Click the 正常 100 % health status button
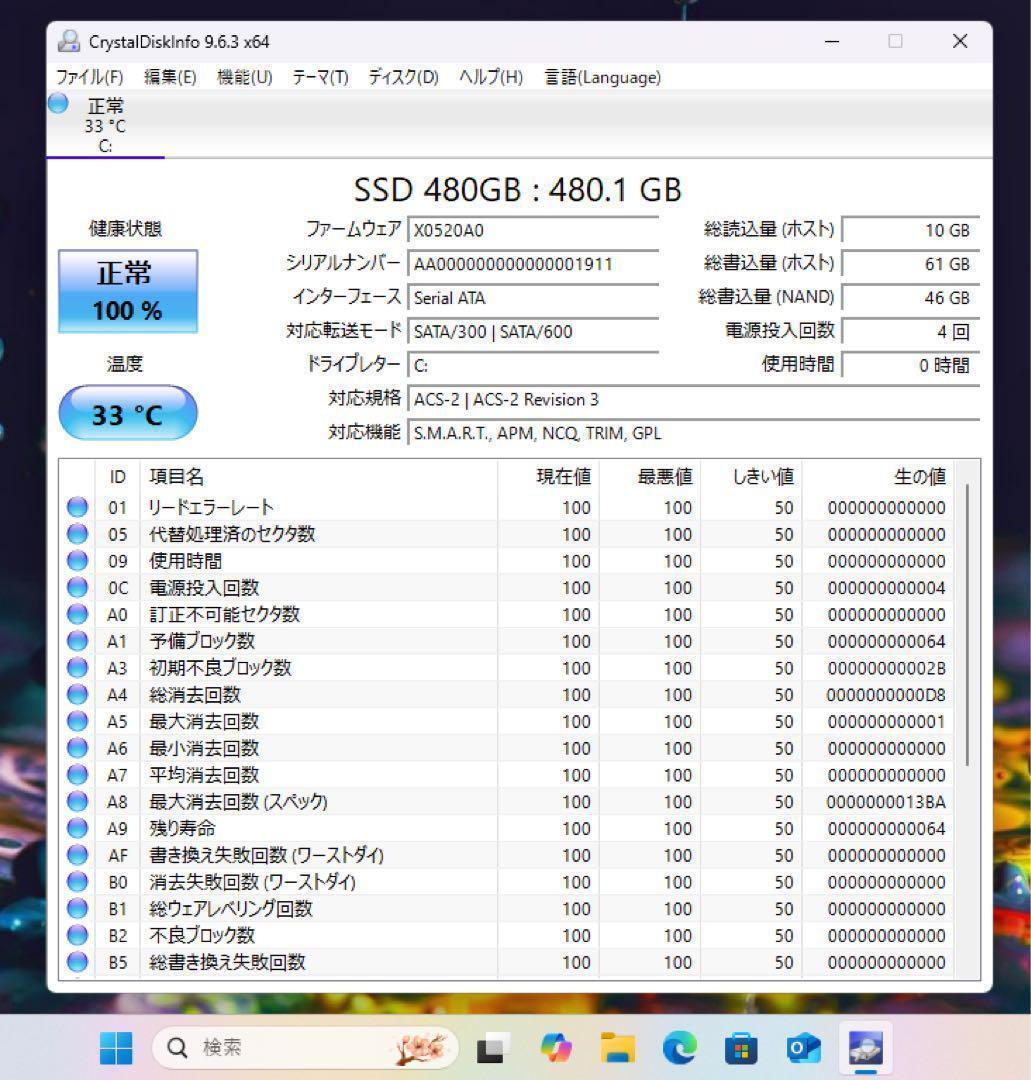This screenshot has height=1080, width=1031. click(128, 291)
